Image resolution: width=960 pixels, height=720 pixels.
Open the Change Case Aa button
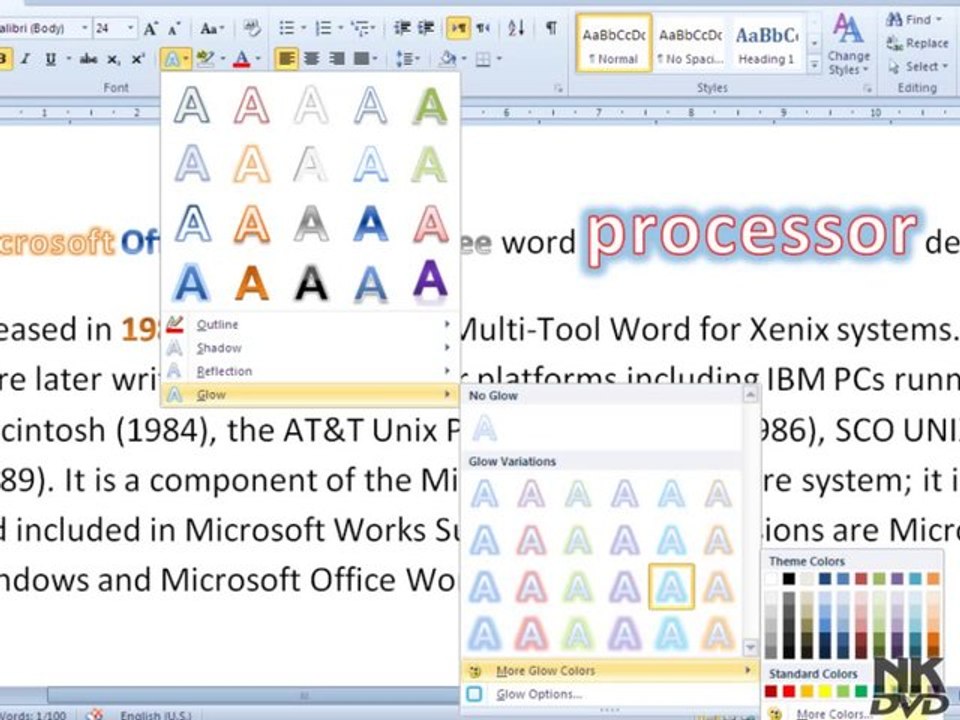pos(211,28)
